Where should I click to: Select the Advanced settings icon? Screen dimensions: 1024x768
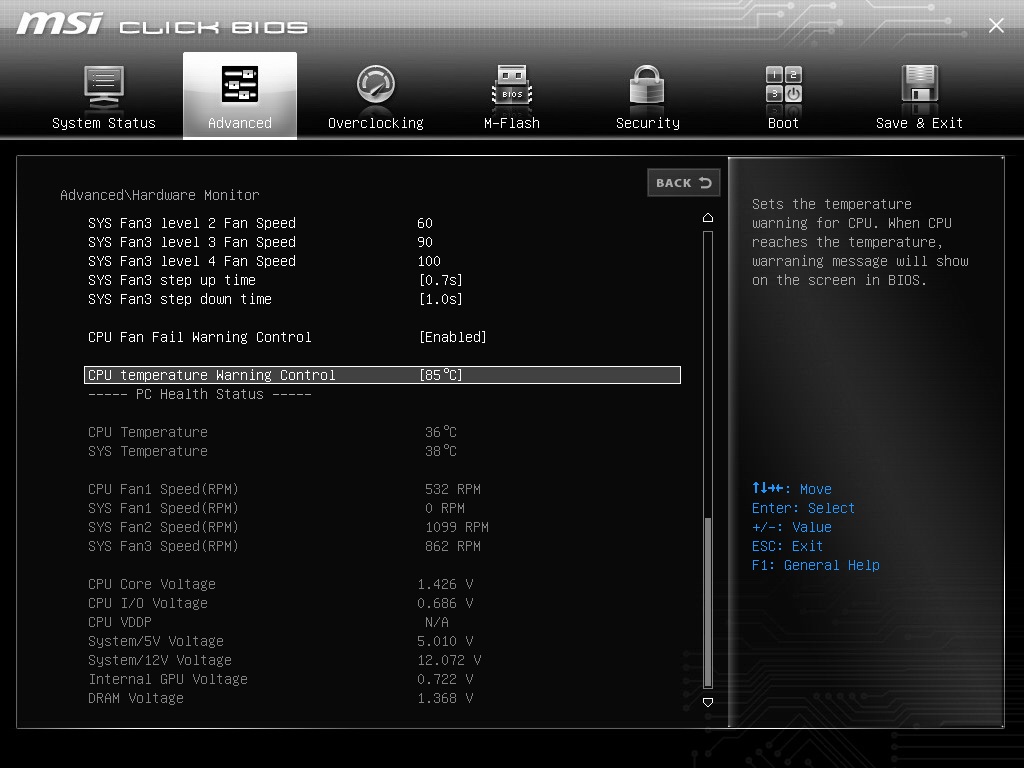(240, 85)
